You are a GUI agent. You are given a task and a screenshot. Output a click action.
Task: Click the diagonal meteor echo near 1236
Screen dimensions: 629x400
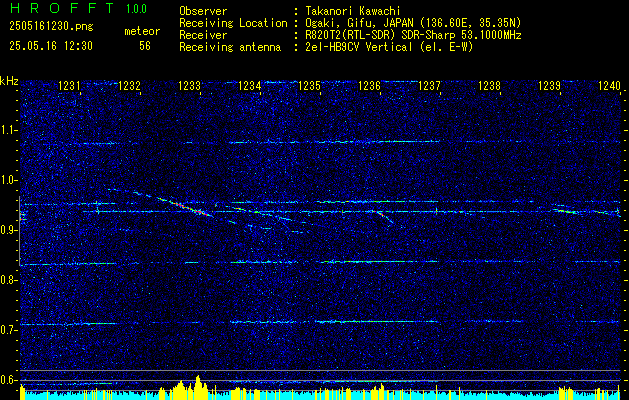click(x=382, y=216)
